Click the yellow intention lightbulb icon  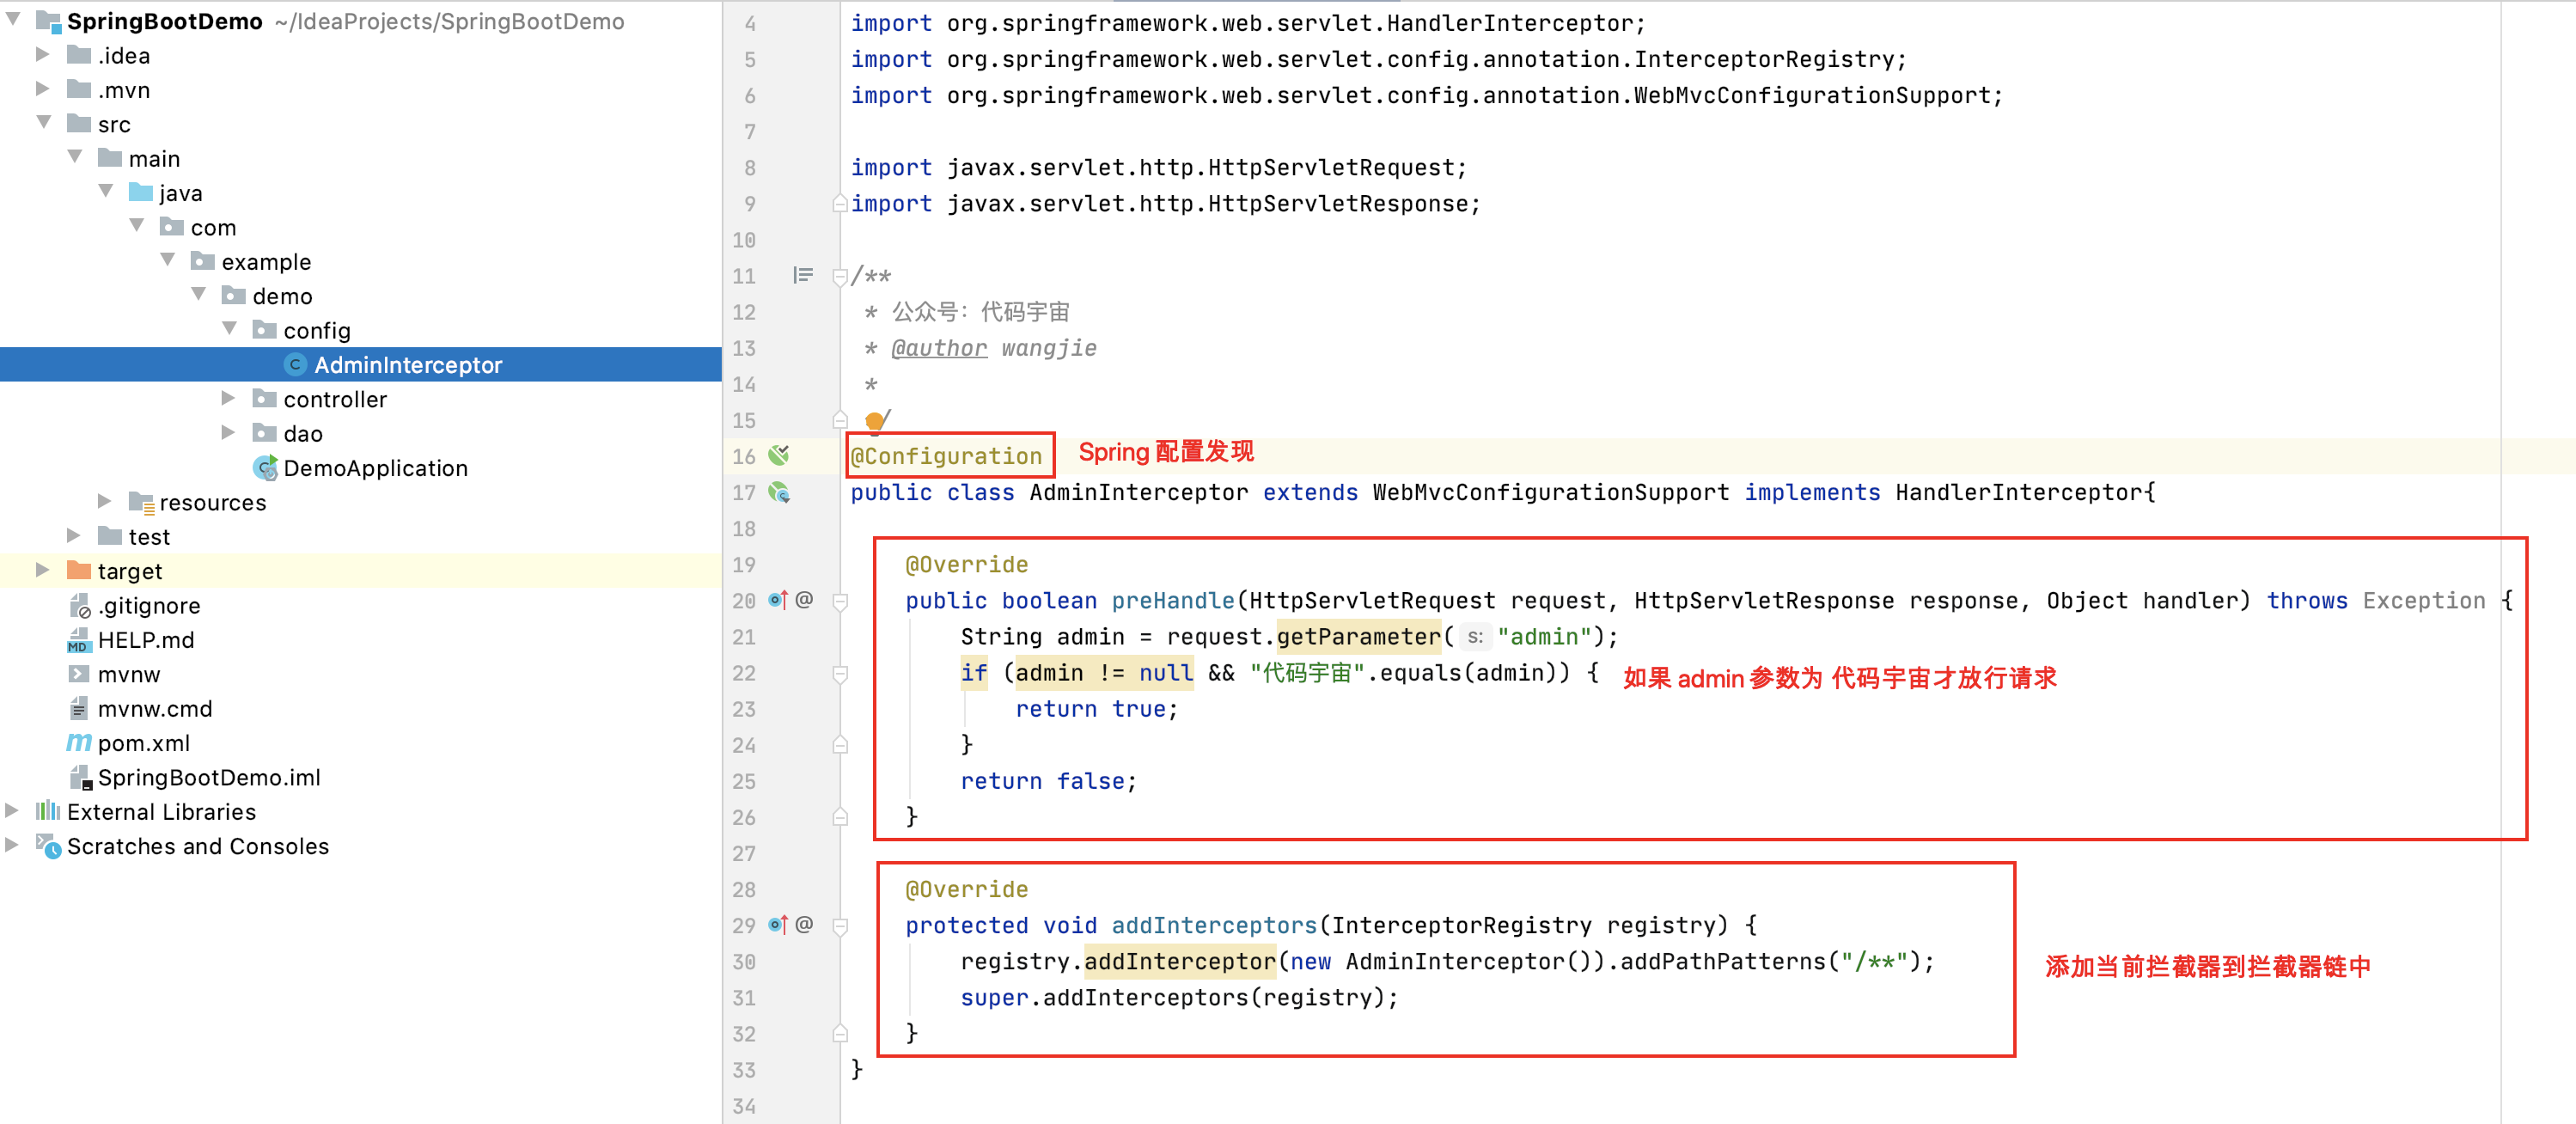[874, 421]
